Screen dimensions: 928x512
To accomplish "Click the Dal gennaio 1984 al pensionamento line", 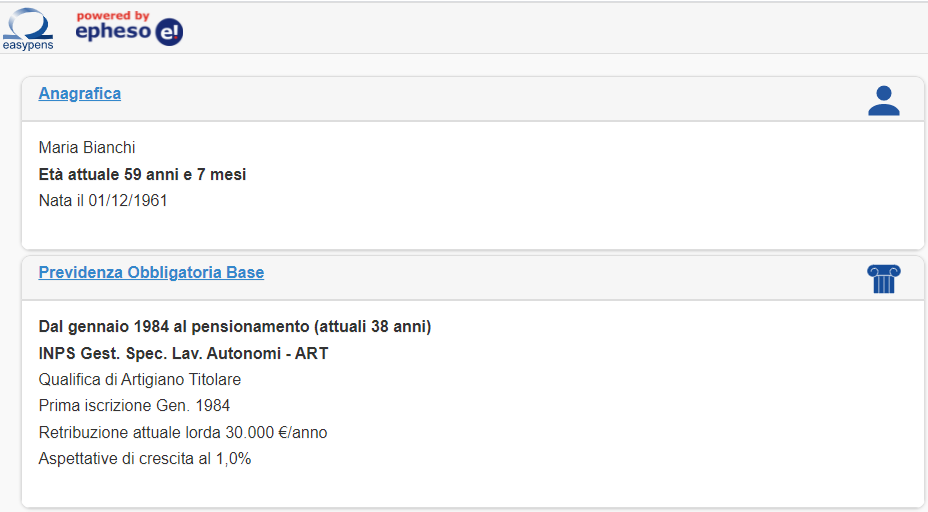I will click(235, 327).
